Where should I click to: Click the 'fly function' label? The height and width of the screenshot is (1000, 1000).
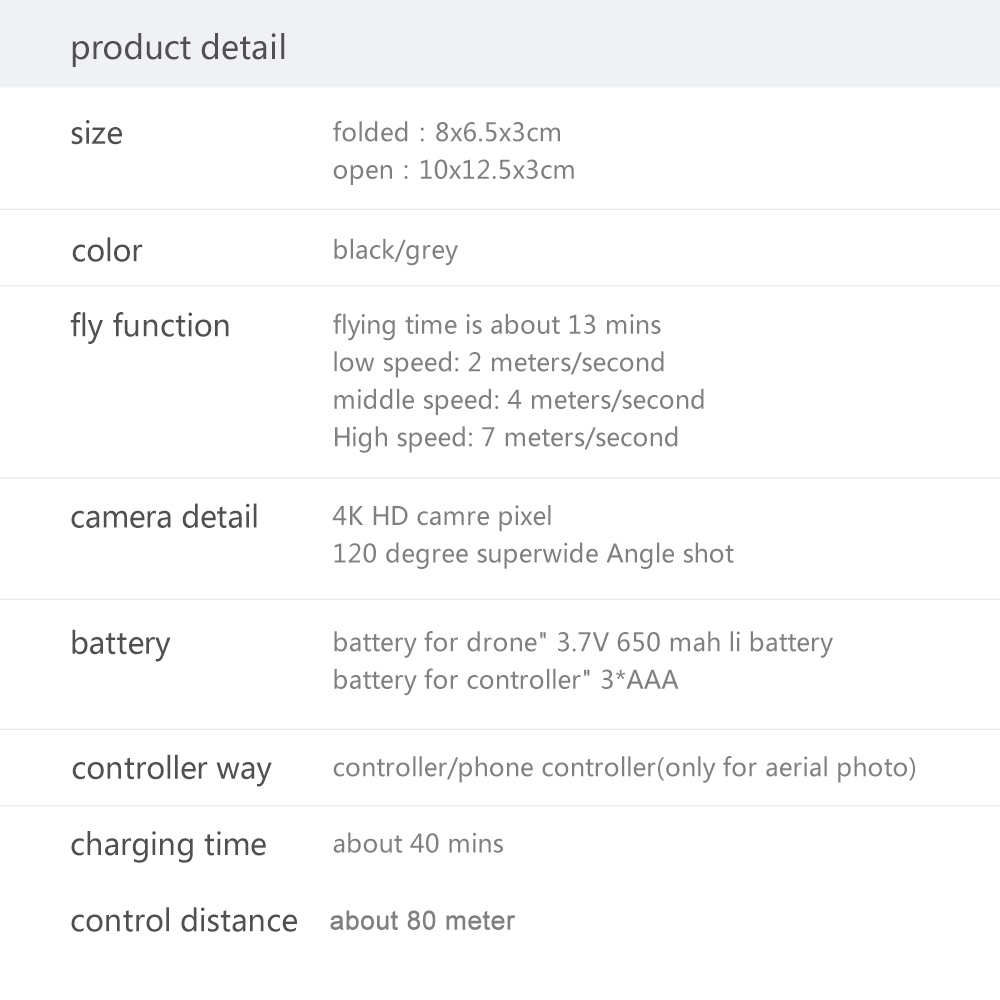coord(150,326)
